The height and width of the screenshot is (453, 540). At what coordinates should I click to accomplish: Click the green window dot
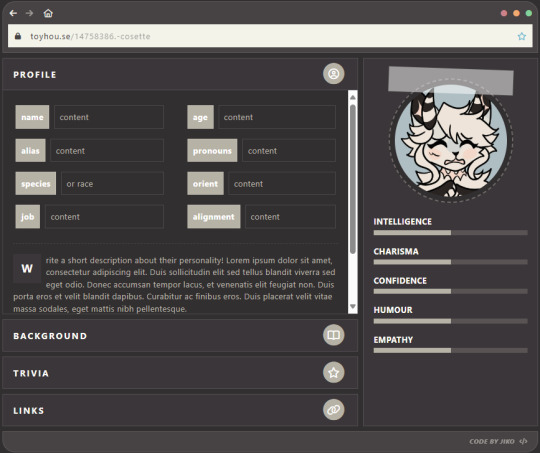(529, 13)
